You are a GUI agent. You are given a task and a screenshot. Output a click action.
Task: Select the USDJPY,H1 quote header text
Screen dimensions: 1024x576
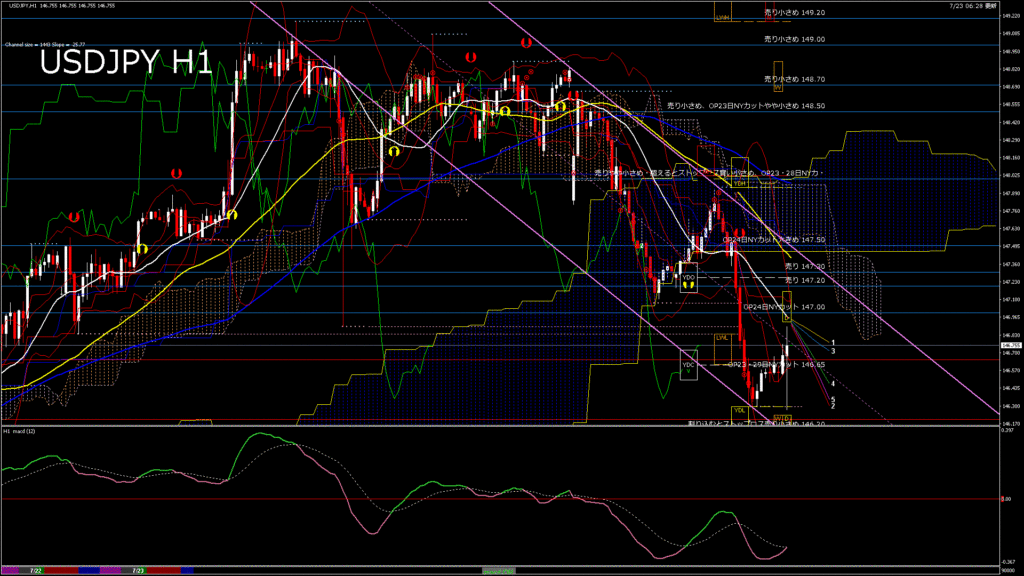(x=62, y=5)
